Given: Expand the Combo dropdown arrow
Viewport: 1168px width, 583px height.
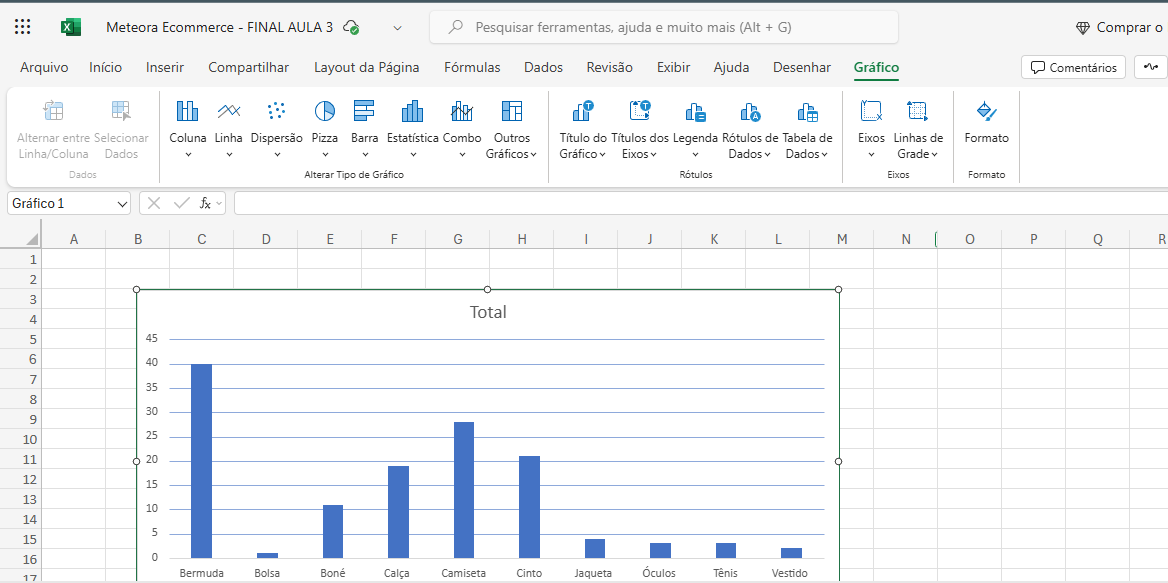Looking at the screenshot, I should [x=462, y=155].
